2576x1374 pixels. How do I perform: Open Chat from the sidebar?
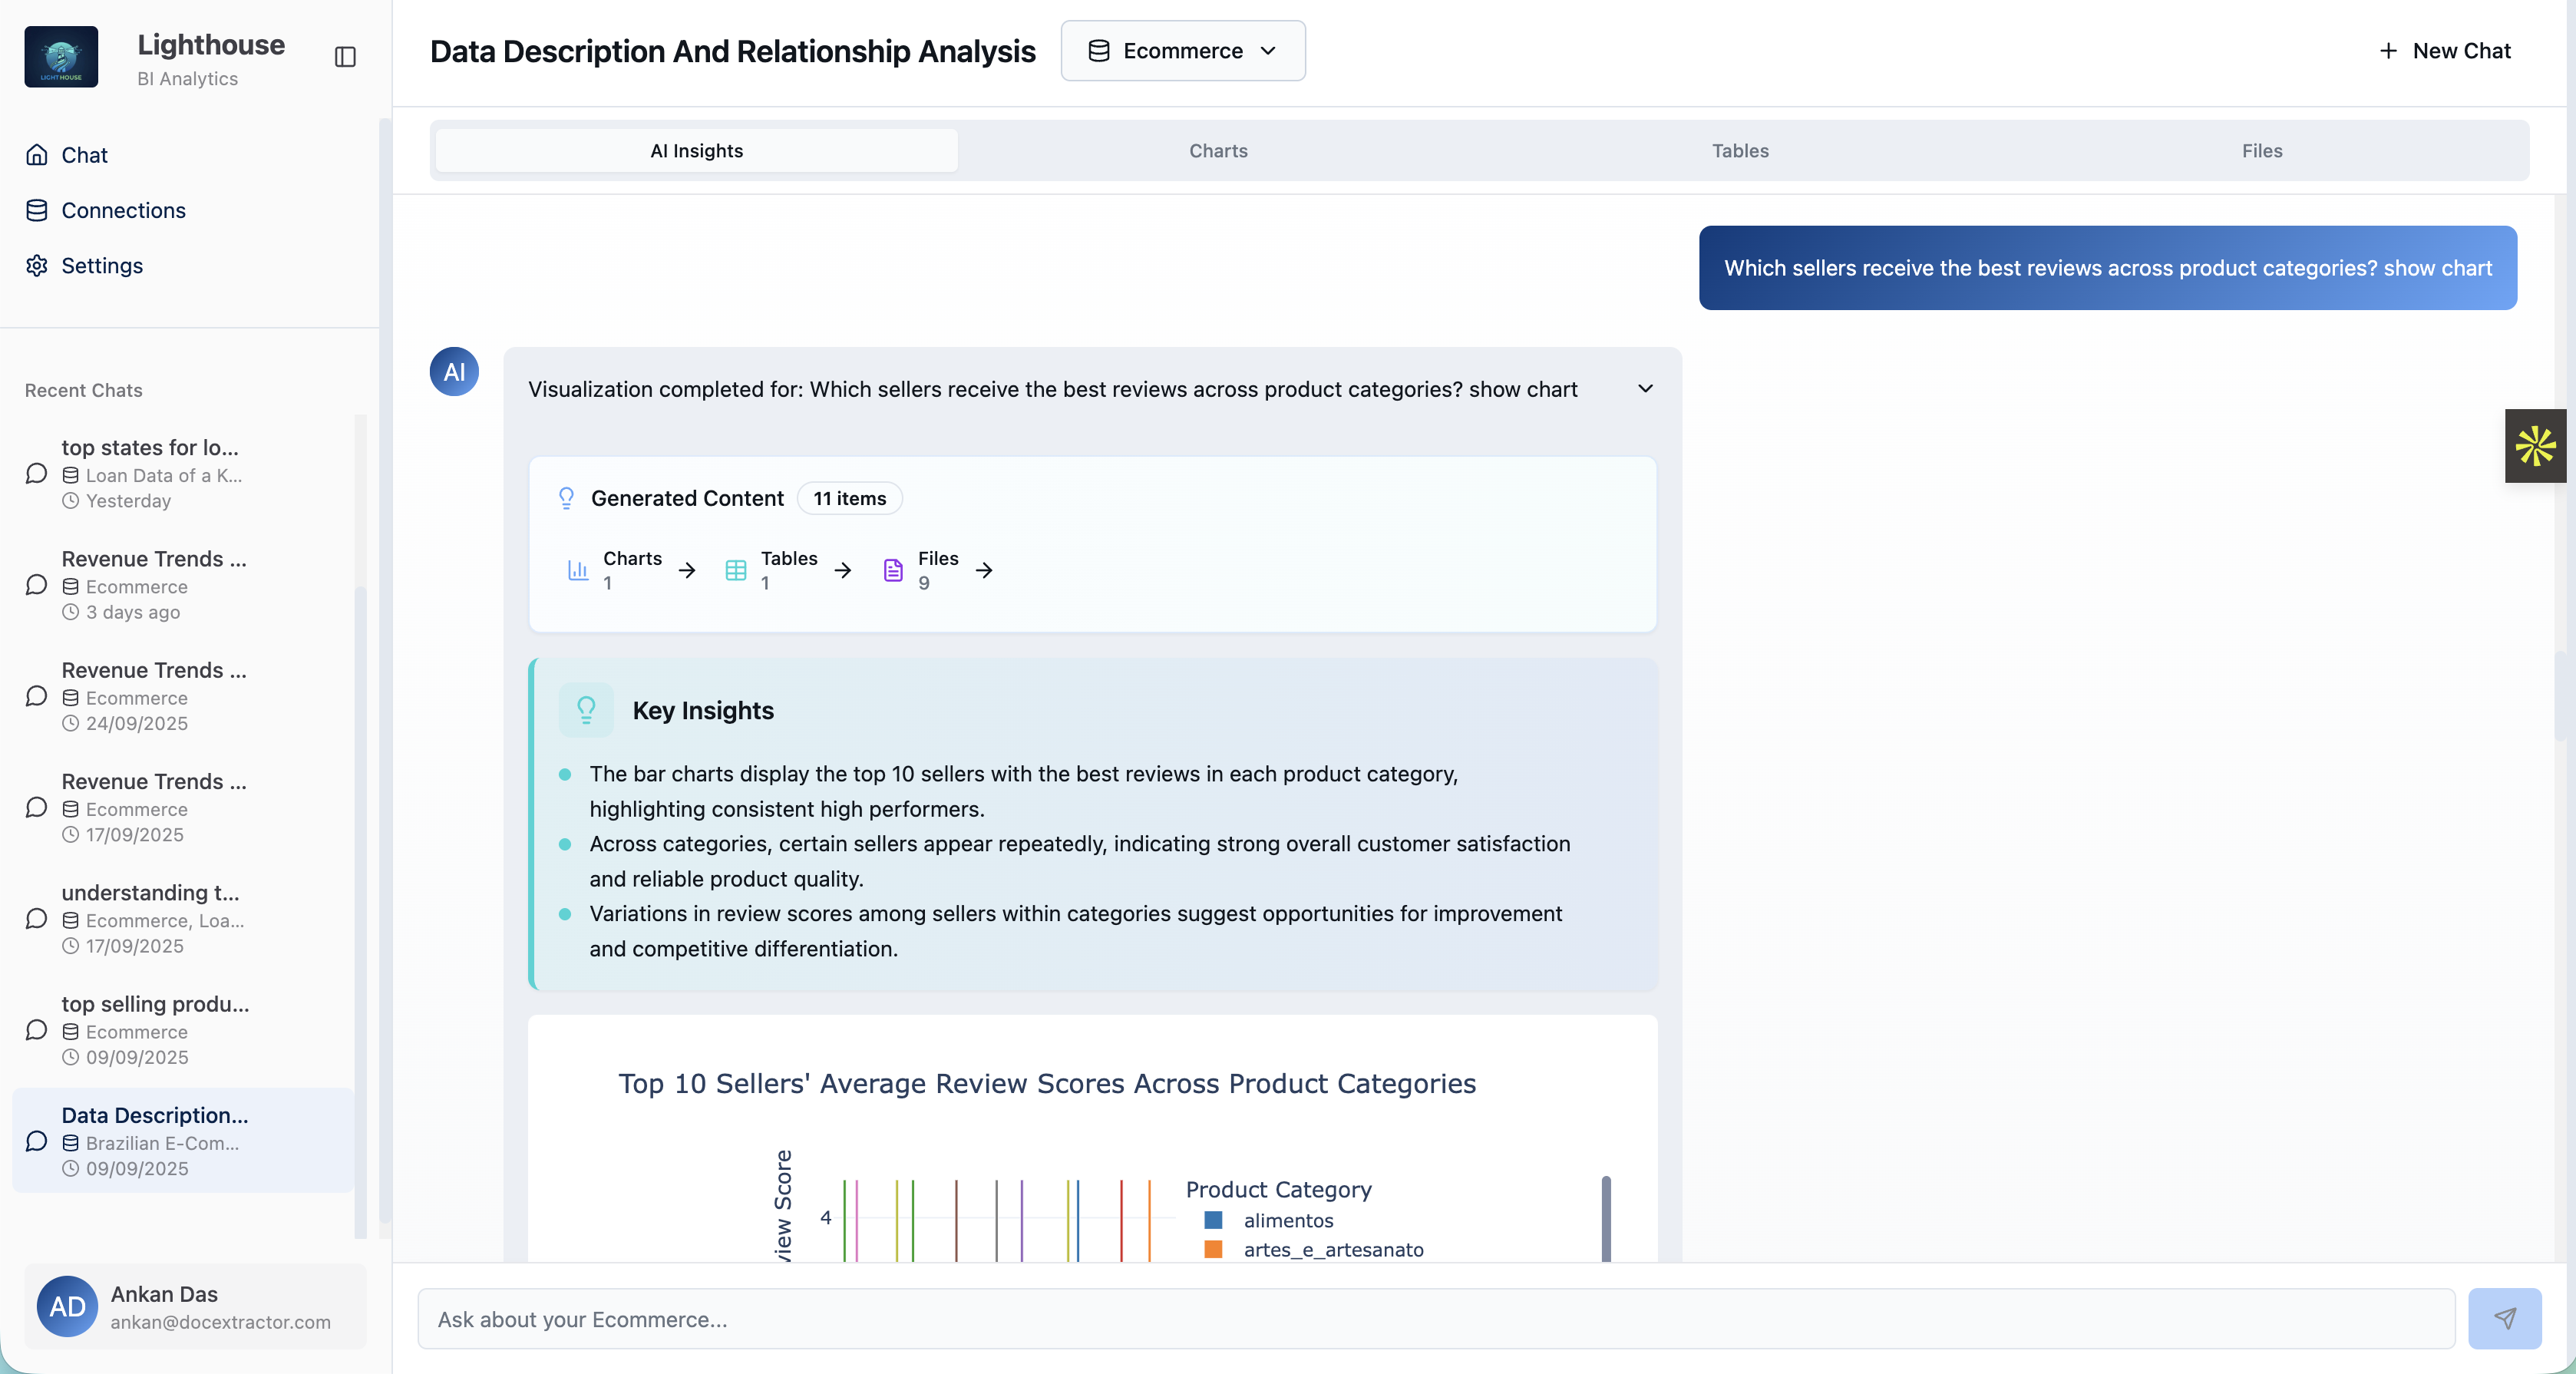click(x=84, y=155)
